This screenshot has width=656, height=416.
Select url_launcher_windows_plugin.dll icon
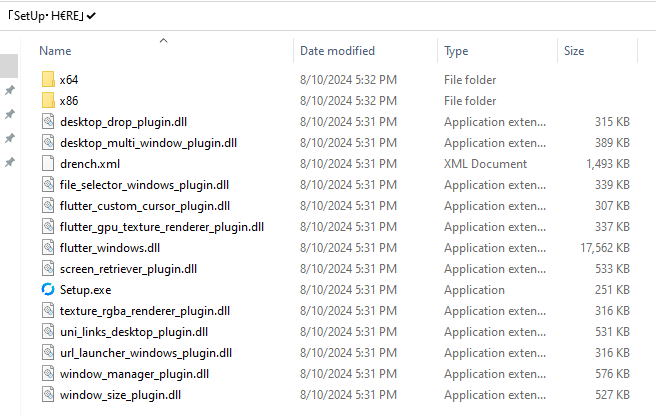[48, 353]
